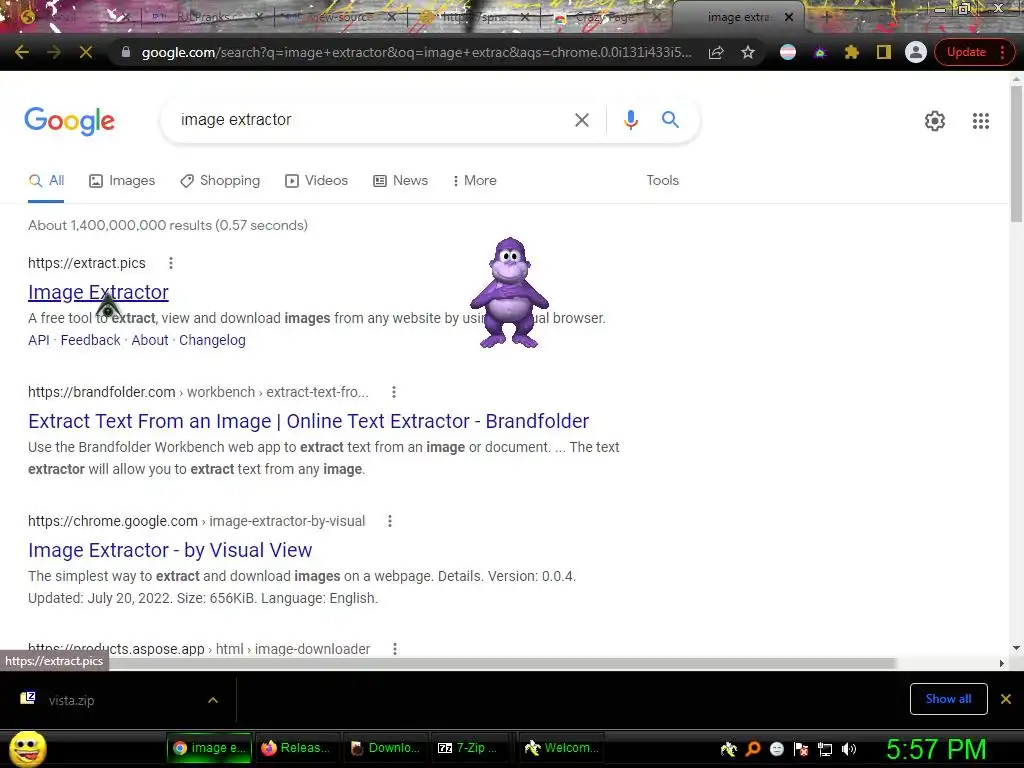Screen dimensions: 1024x768
Task: Open the Google apps grid
Action: pos(980,121)
